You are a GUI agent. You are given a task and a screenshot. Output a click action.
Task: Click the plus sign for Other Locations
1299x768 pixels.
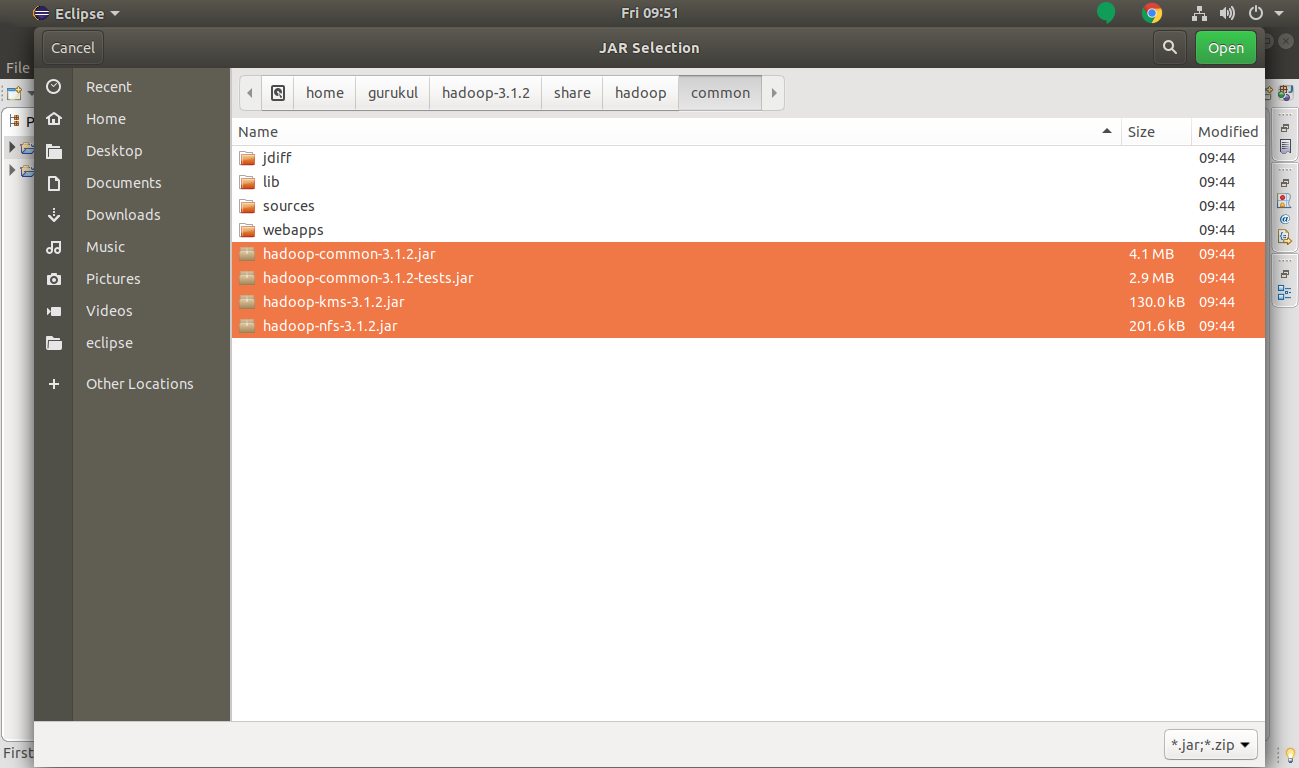[x=54, y=384]
